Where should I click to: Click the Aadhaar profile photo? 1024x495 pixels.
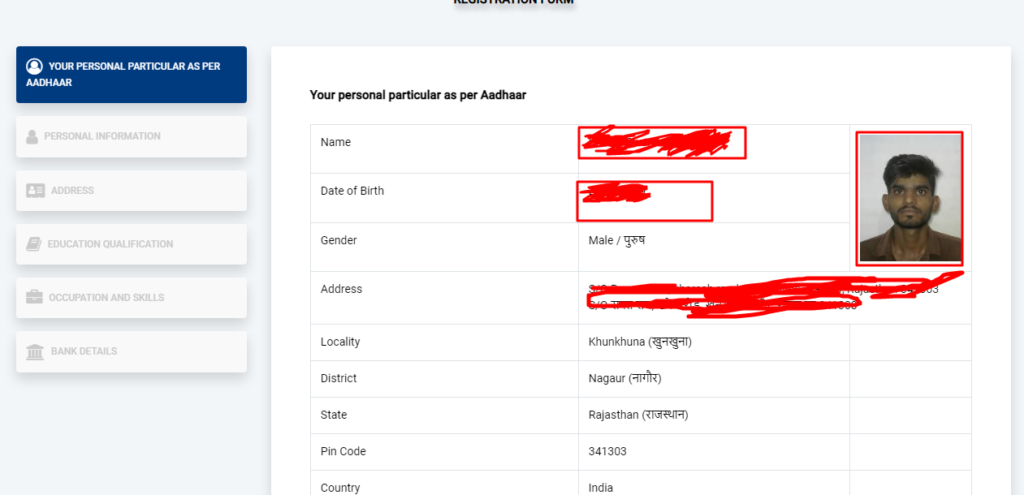click(910, 198)
